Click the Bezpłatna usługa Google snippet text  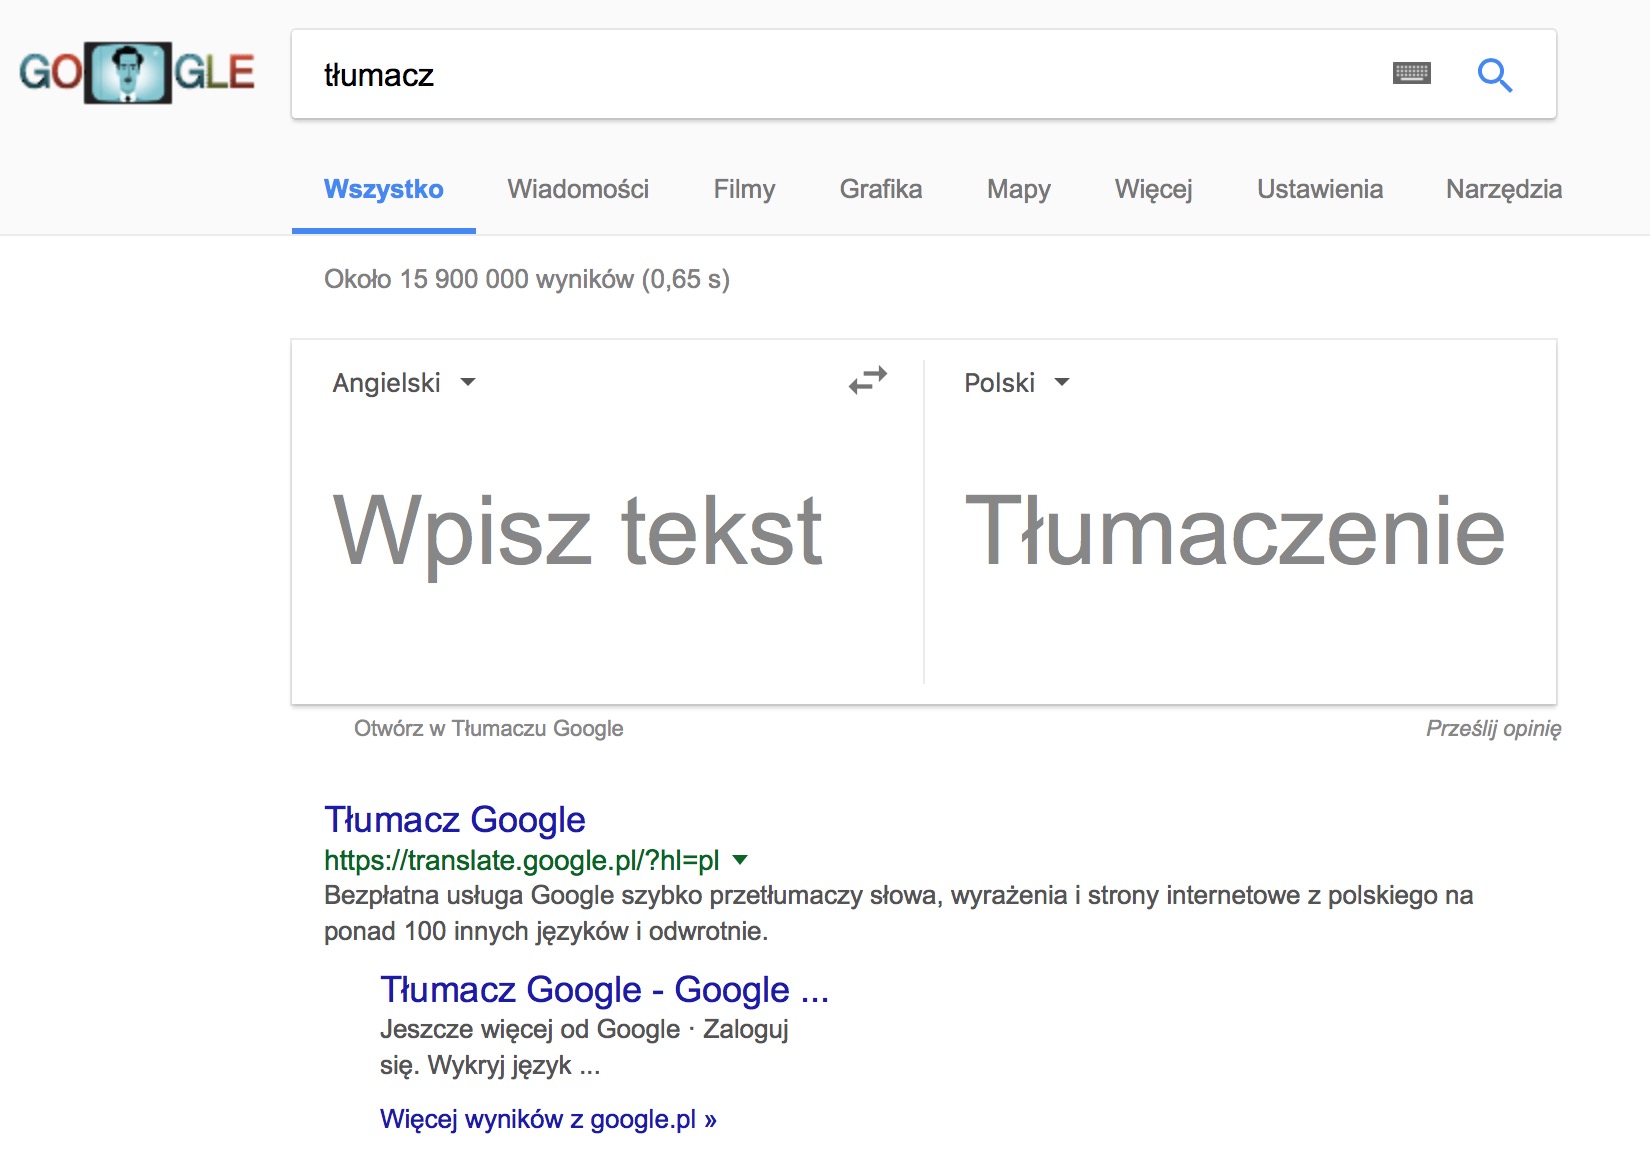coord(898,913)
